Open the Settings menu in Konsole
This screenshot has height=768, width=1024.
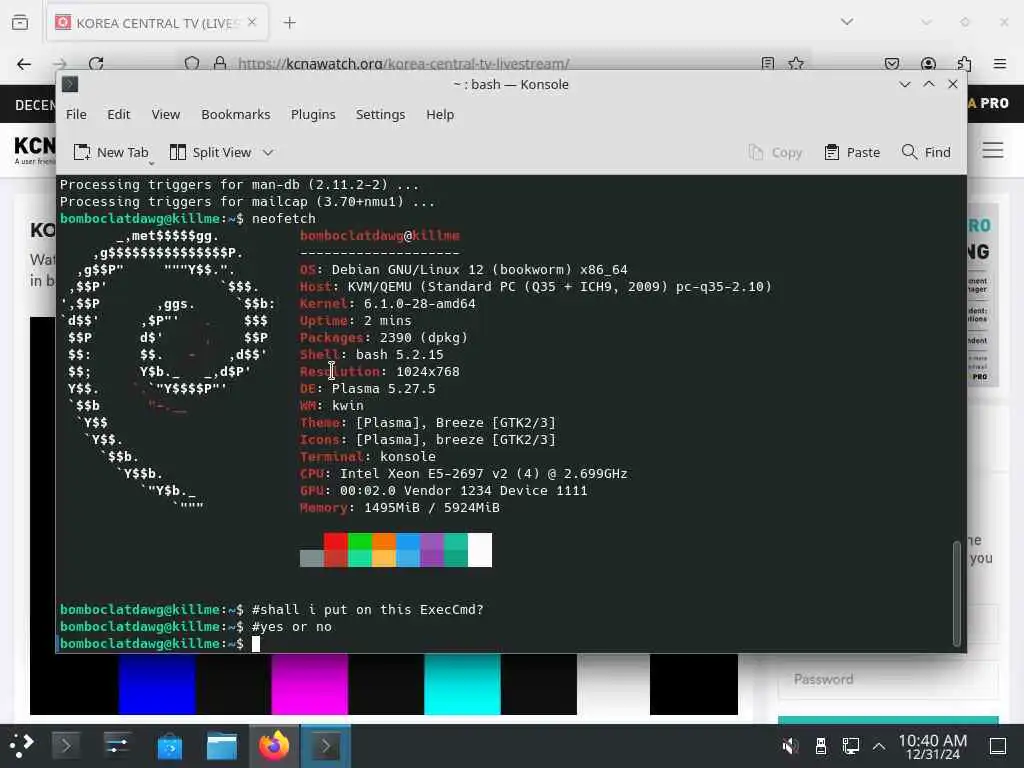380,114
